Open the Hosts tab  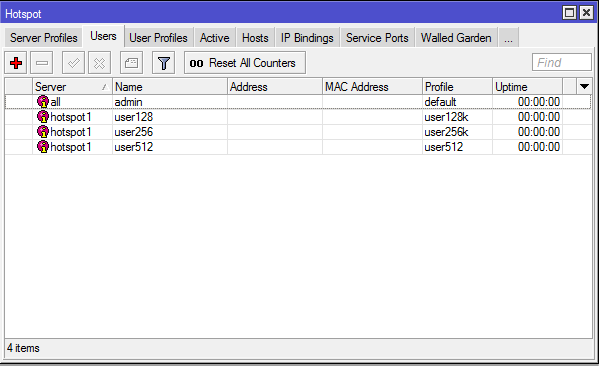point(255,38)
